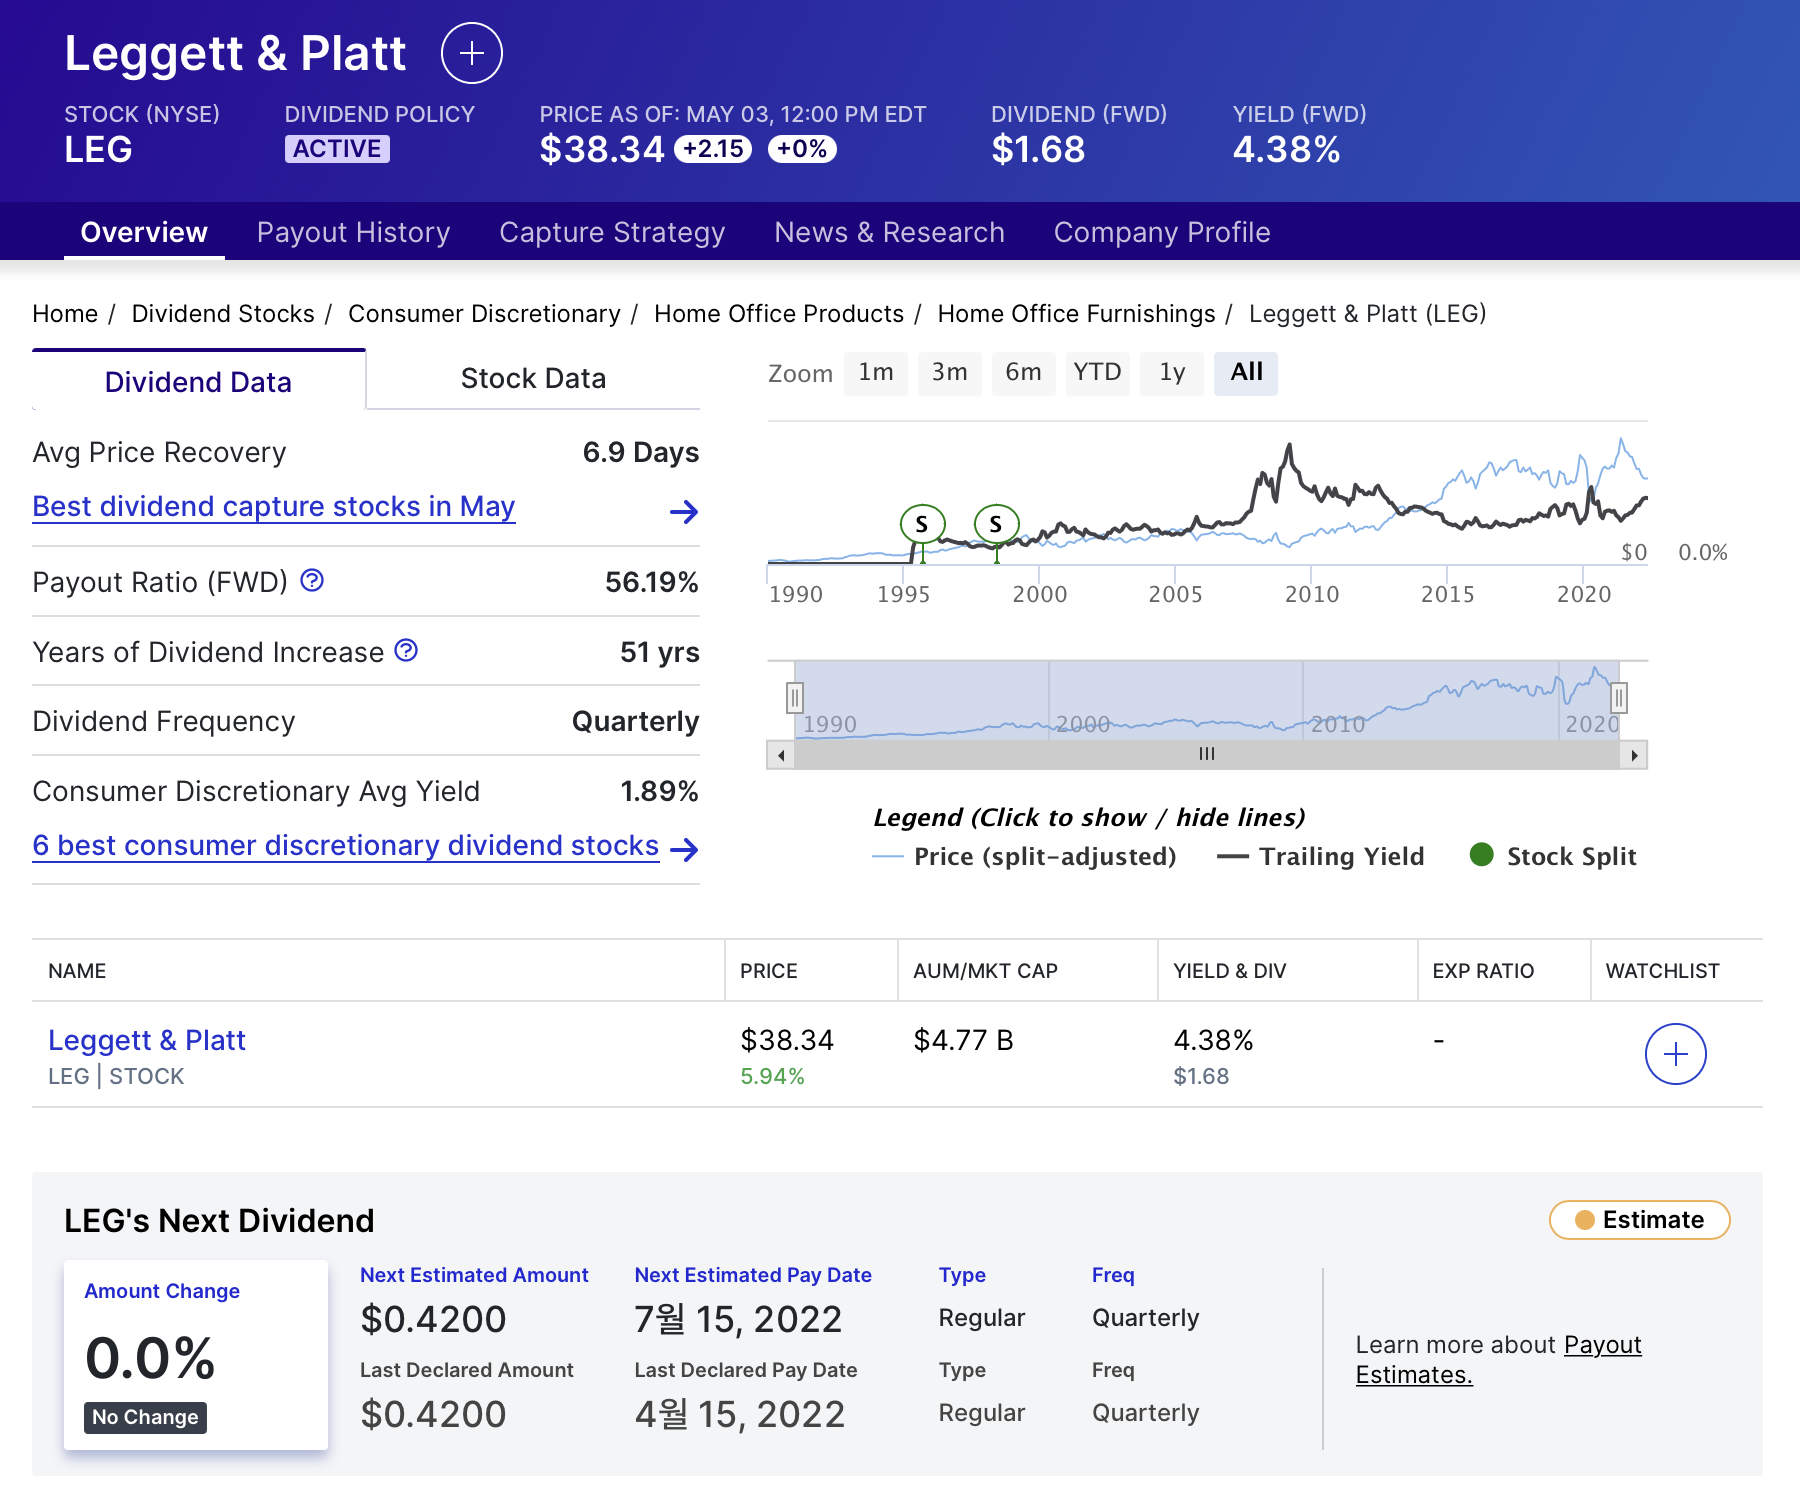Open Years of Dividend Increase info icon
Viewport: 1800px width, 1492px height.
[405, 650]
